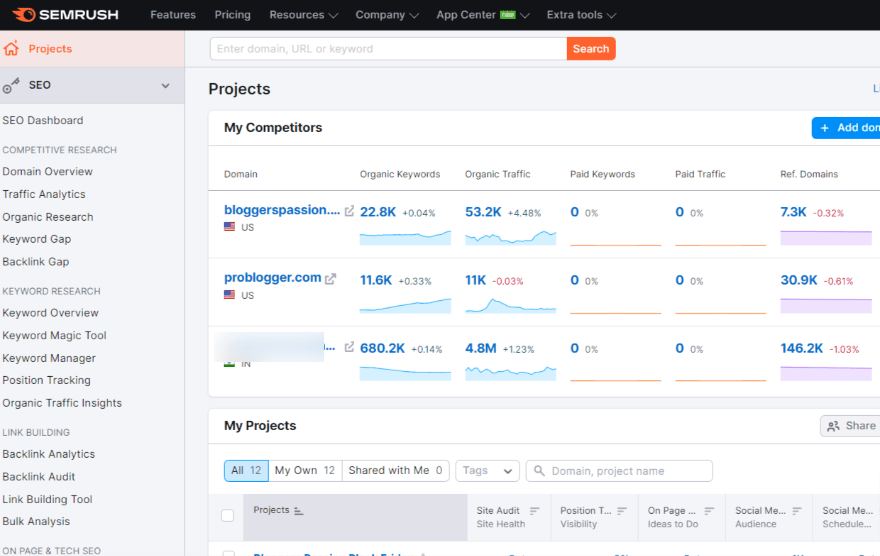The height and width of the screenshot is (556, 880).
Task: Click the orange Search button
Action: (x=591, y=49)
